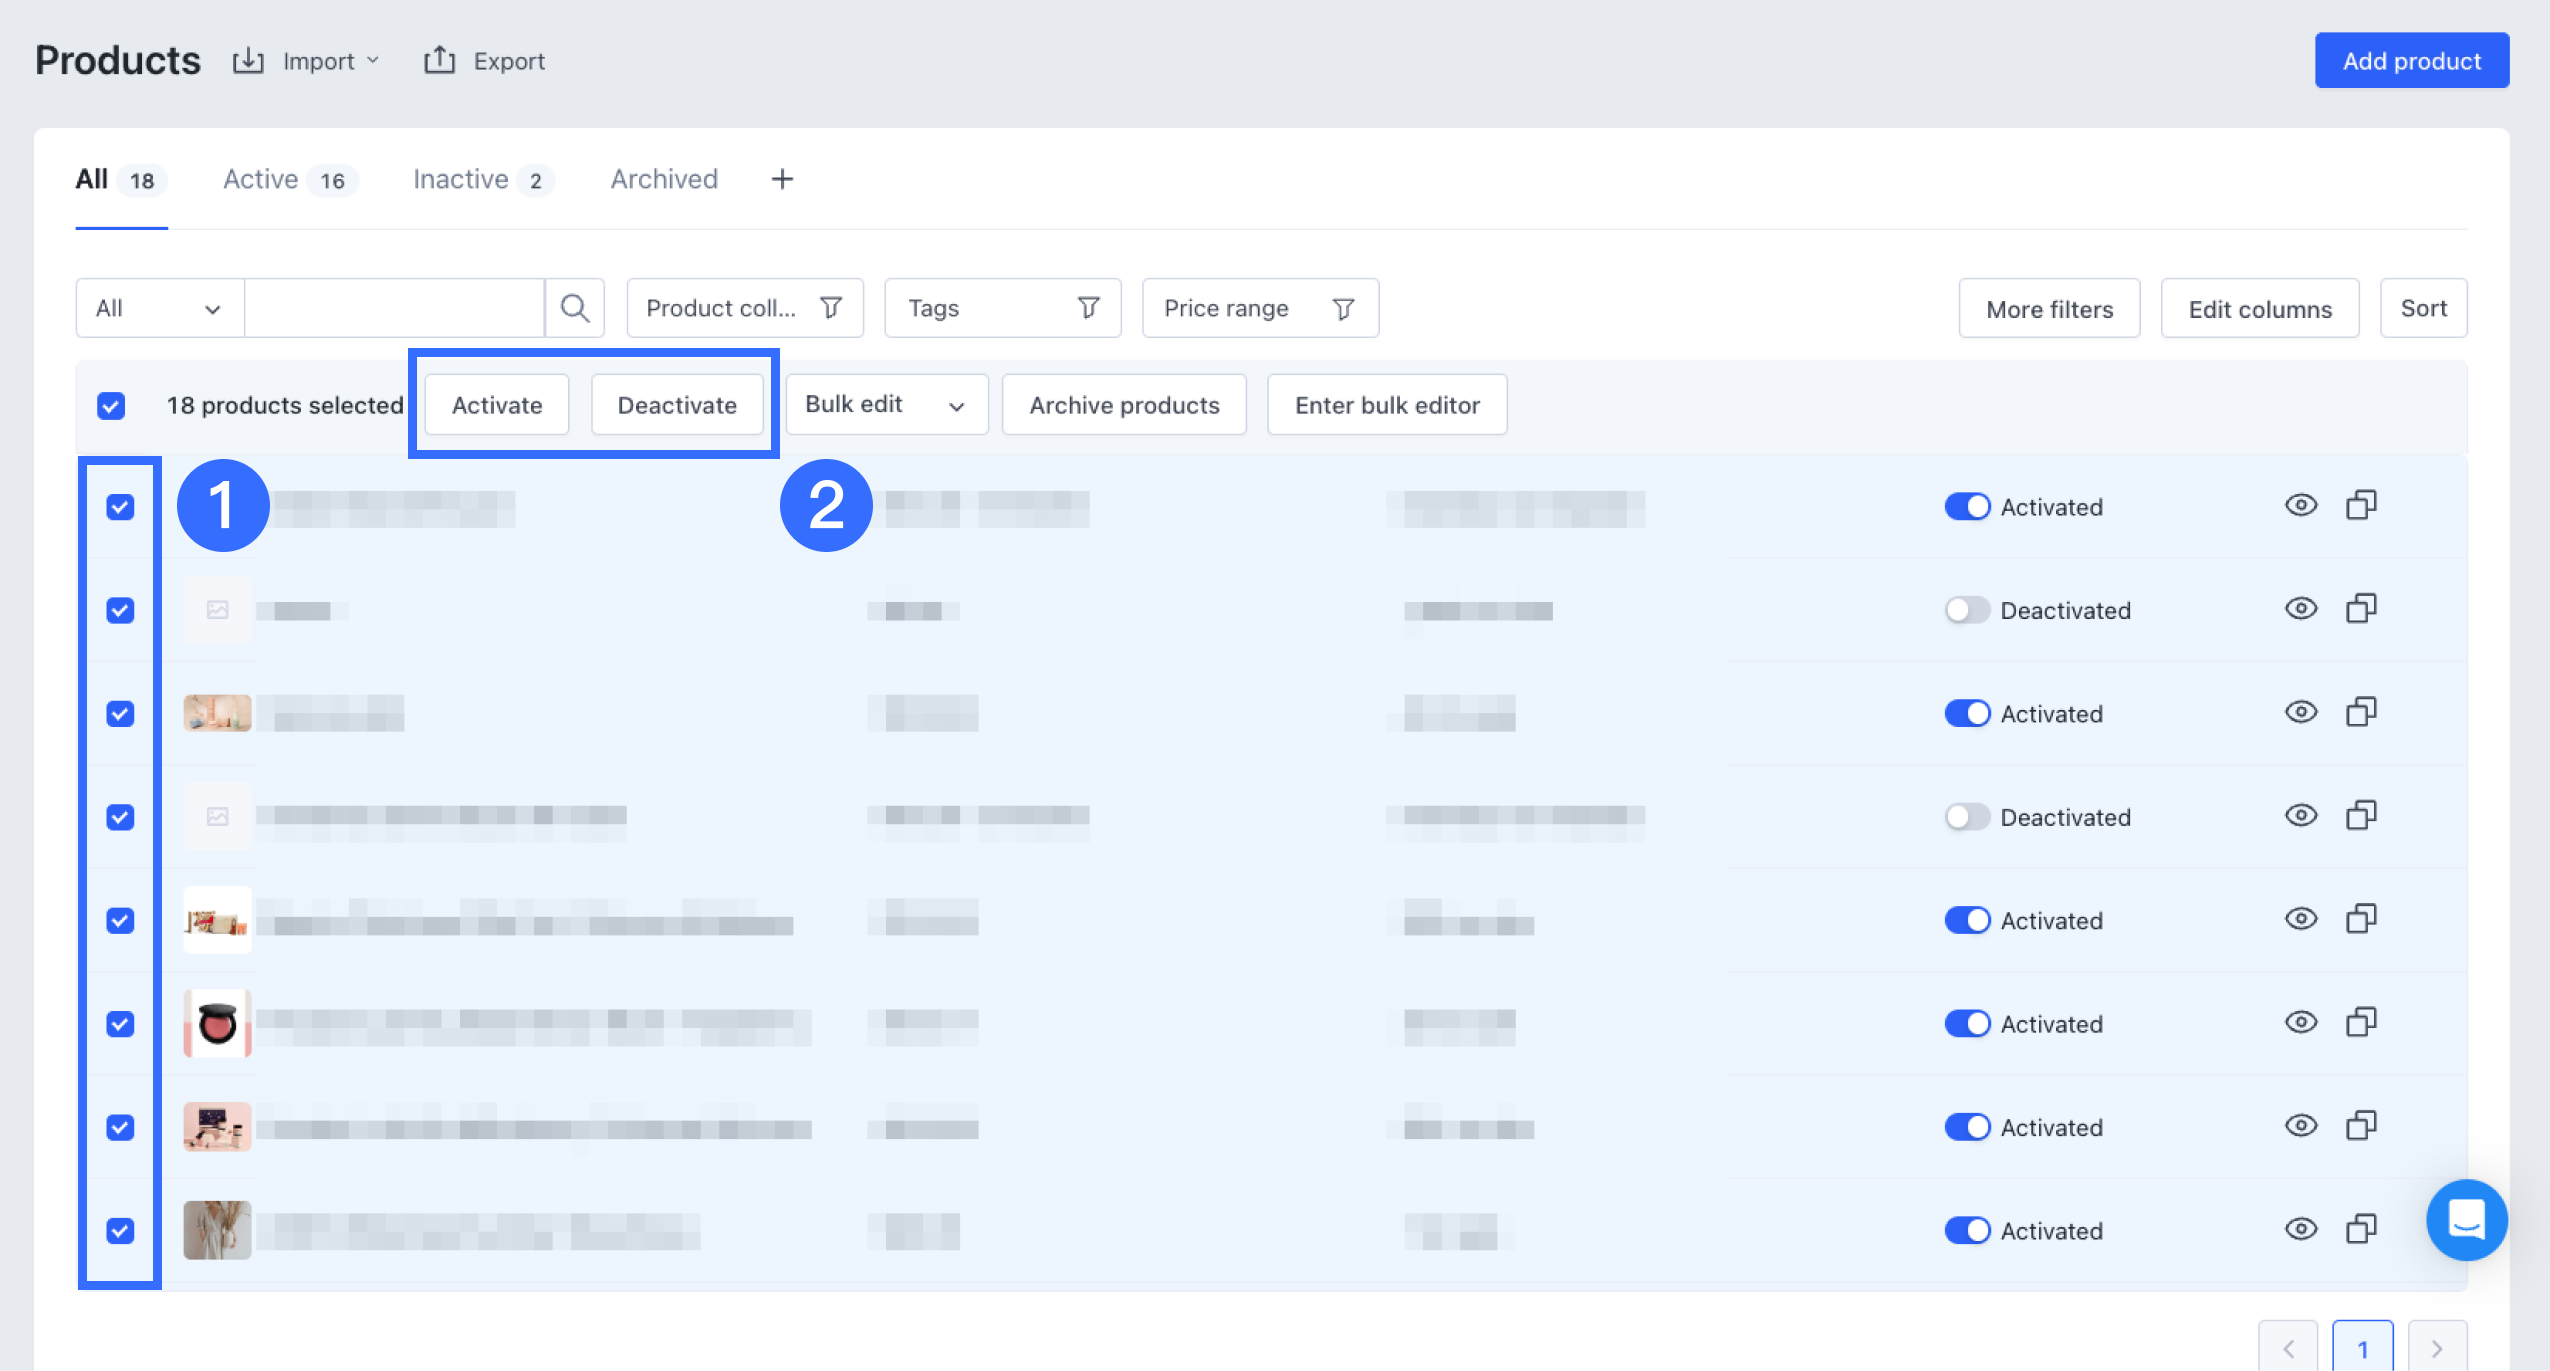The height and width of the screenshot is (1371, 2550).
Task: Expand the All search field dropdown
Action: [x=159, y=308]
